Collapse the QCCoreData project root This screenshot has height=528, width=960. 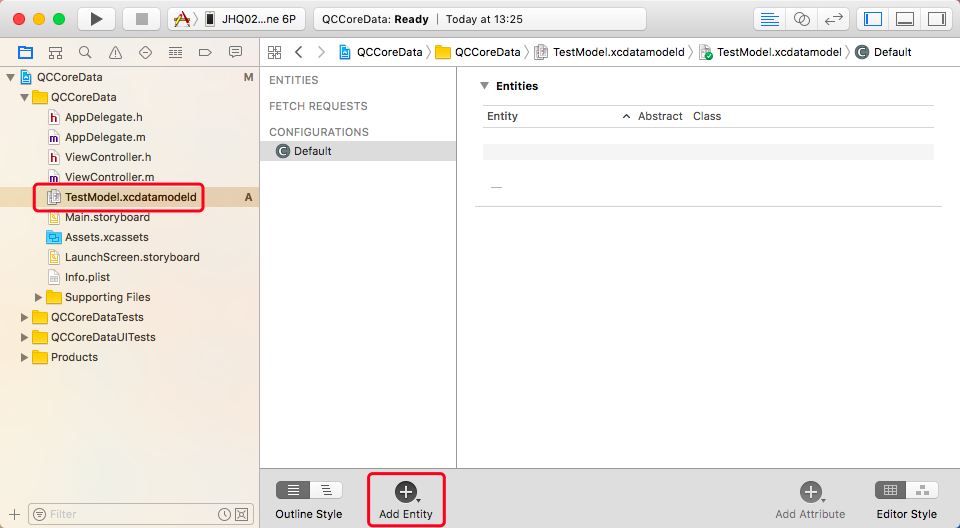click(10, 77)
